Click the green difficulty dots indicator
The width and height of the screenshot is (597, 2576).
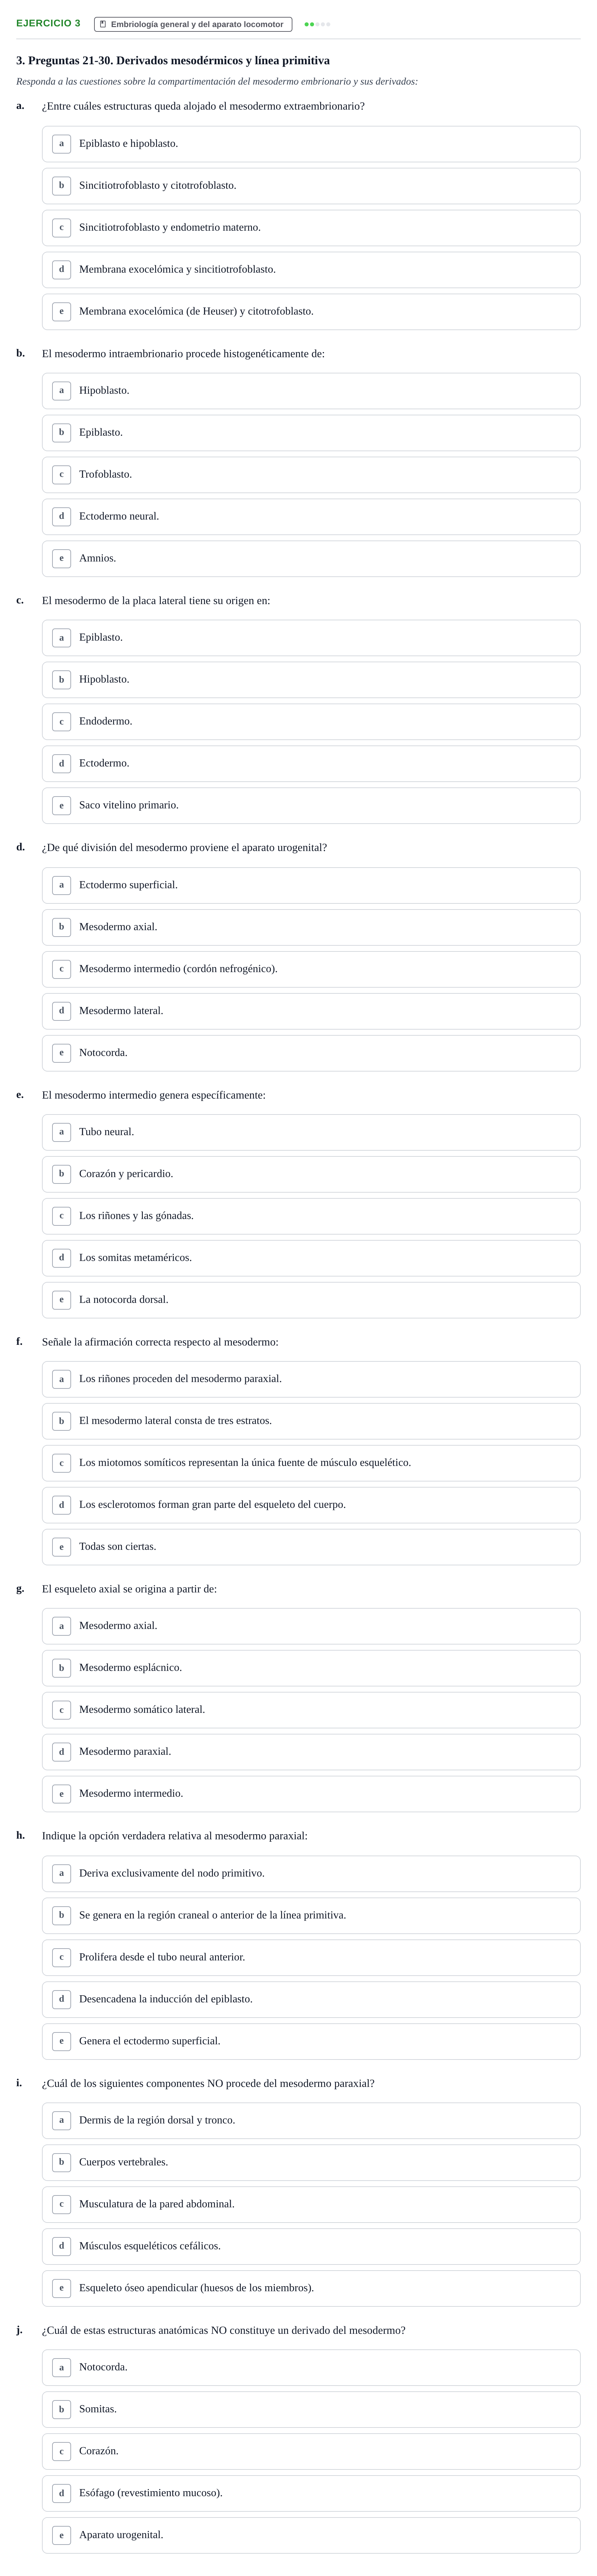(x=317, y=24)
